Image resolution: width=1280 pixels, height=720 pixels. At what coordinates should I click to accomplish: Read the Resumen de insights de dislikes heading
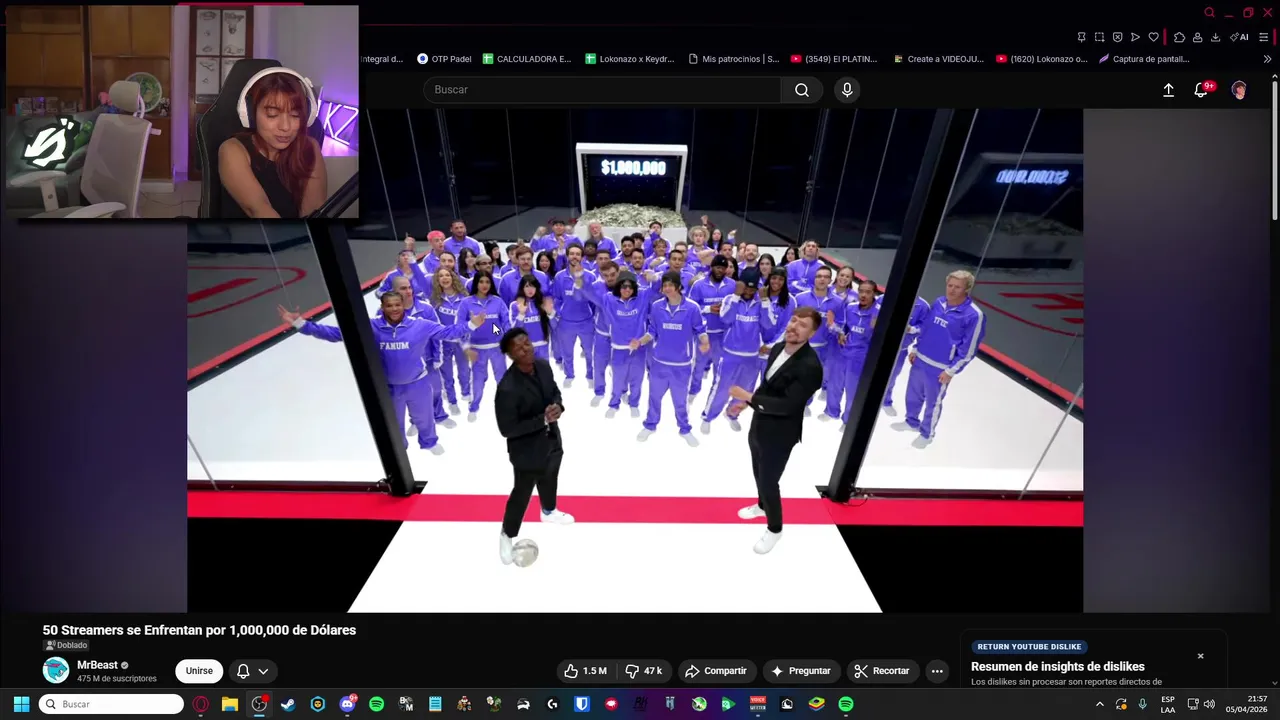1058,667
